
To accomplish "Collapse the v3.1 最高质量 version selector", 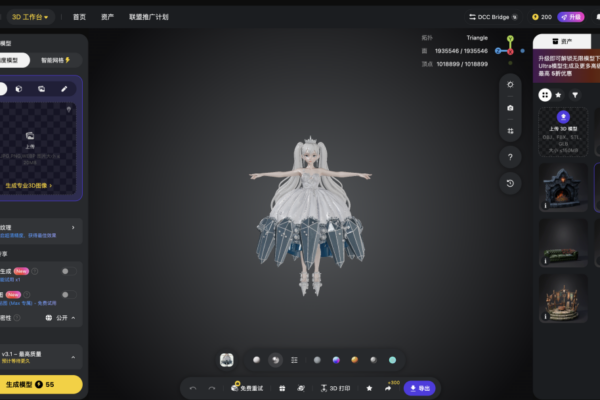I will (x=73, y=357).
